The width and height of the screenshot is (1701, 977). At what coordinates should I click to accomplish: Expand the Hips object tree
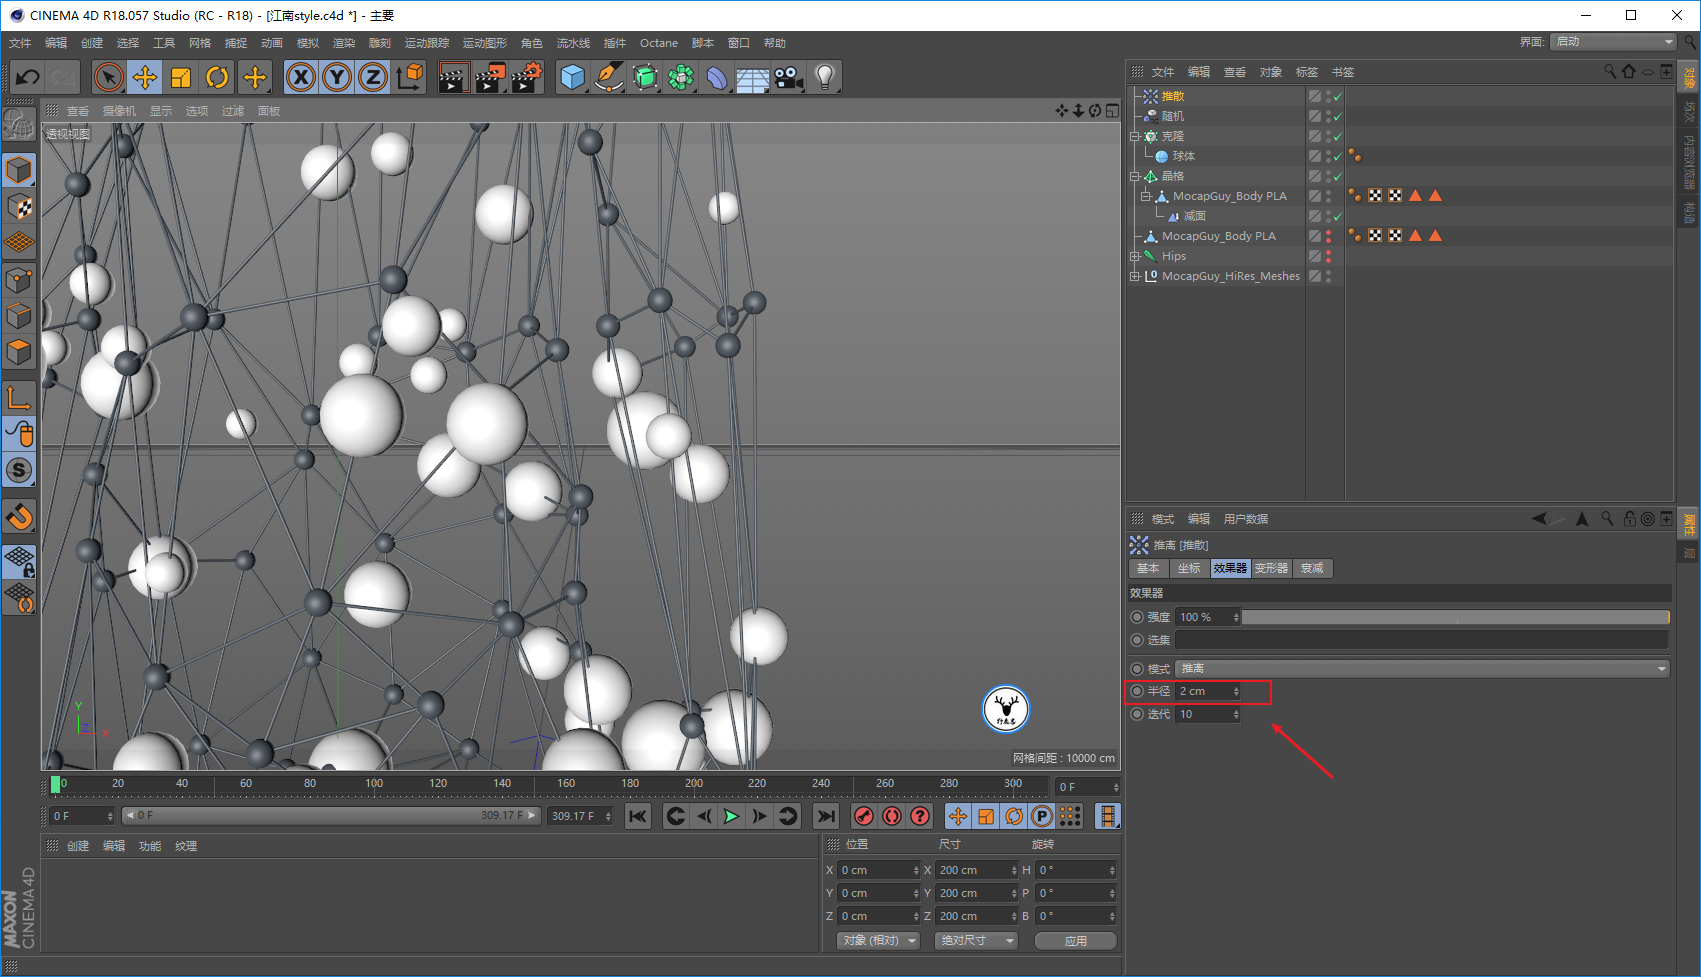[x=1135, y=256]
